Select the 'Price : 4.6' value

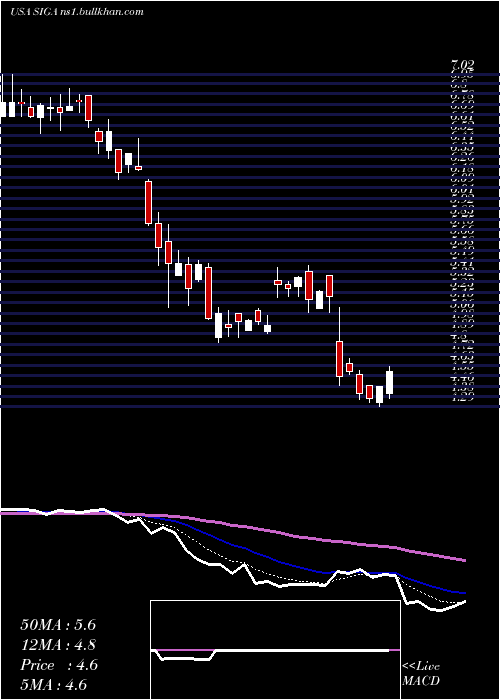click(x=59, y=665)
